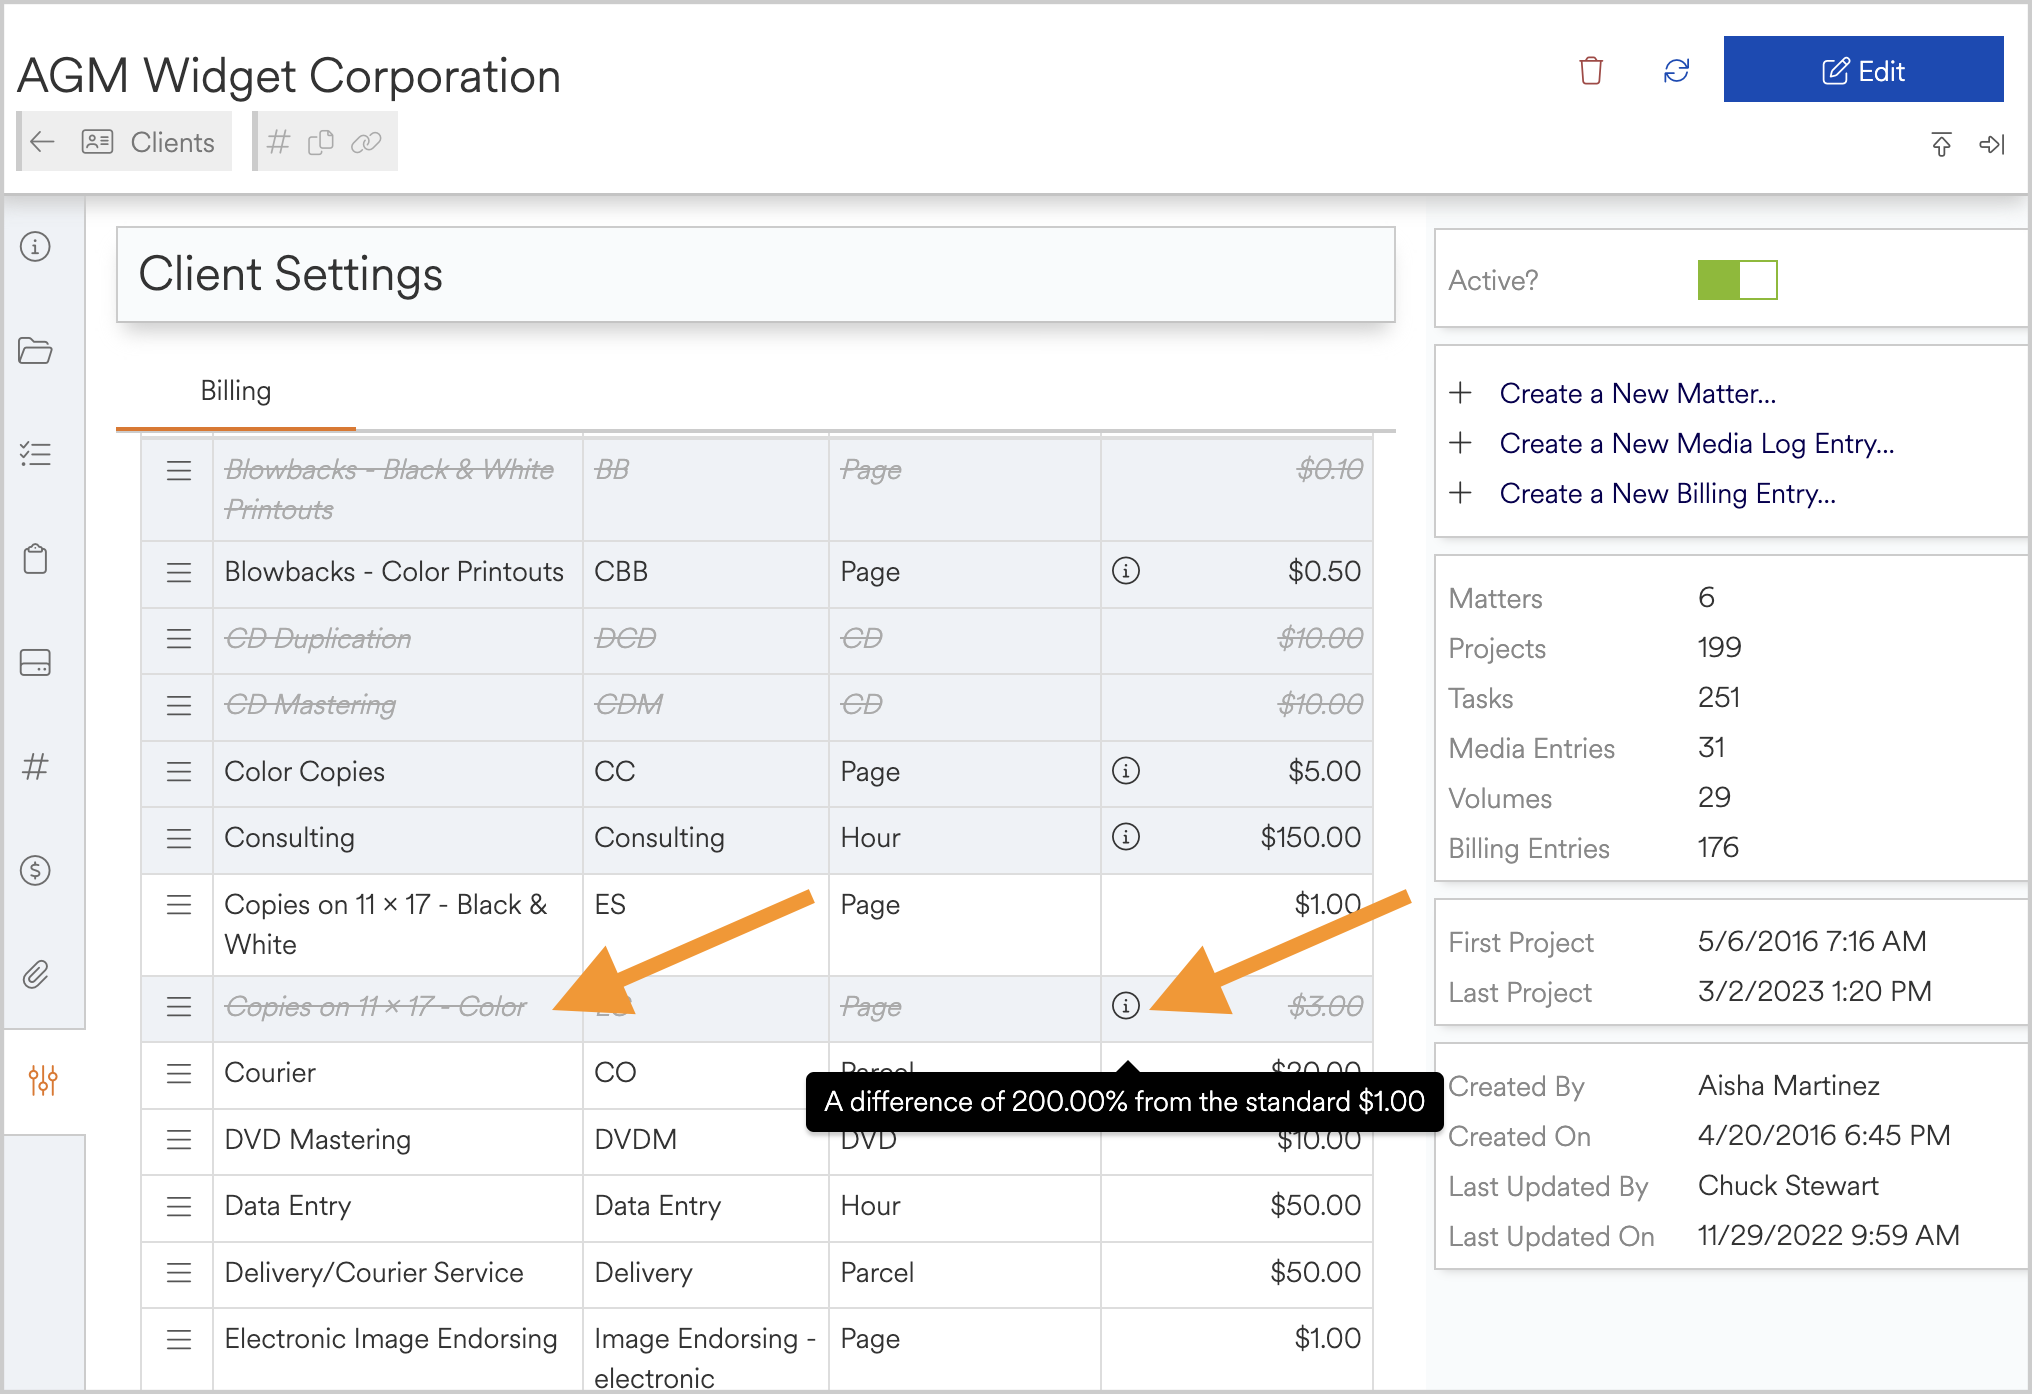Click the hash icon in the header toolbar
Image resolution: width=2032 pixels, height=1394 pixels.
pyautogui.click(x=278, y=142)
